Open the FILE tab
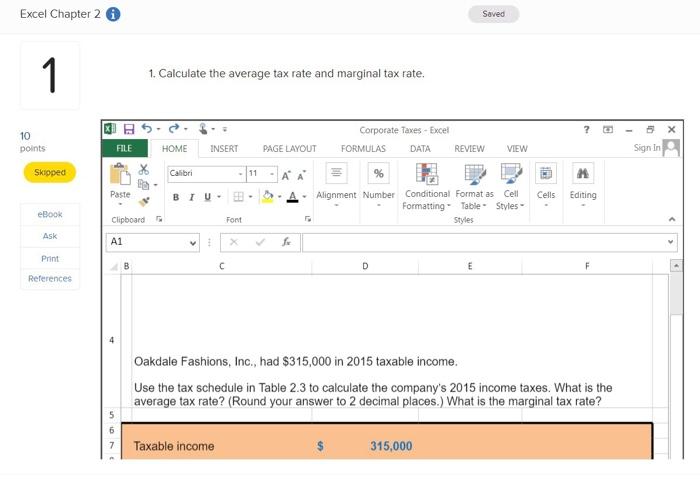Image resolution: width=700 pixels, height=480 pixels. point(124,148)
